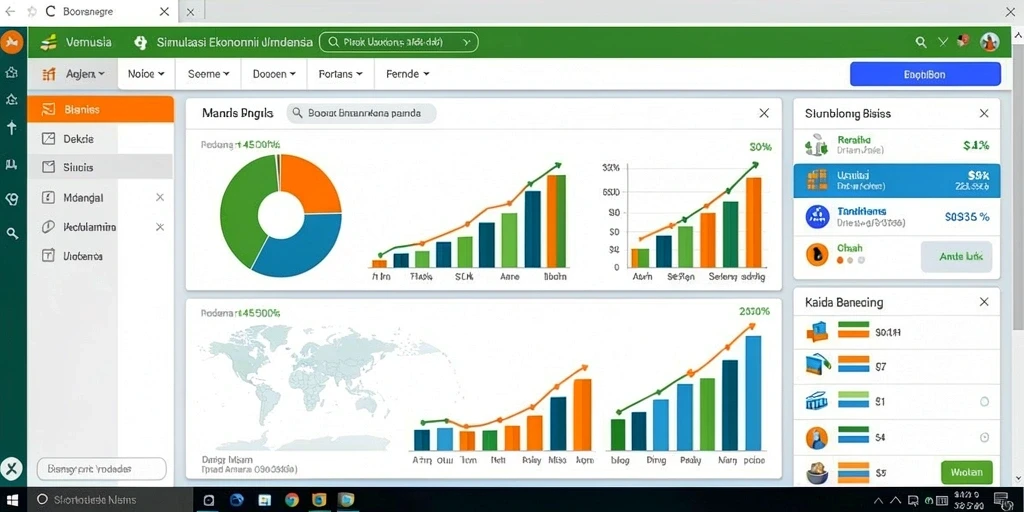1024x512 pixels.
Task: Toggle the round indicator on the $4 row
Action: (x=985, y=438)
